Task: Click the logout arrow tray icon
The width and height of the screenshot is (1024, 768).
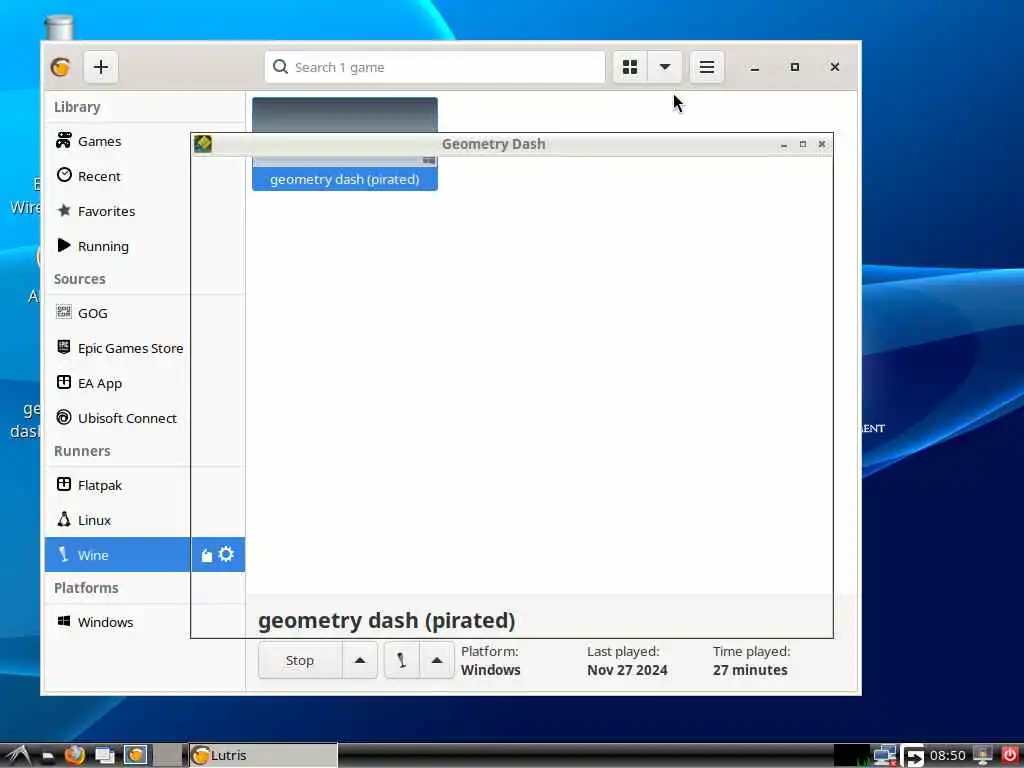Action: [x=913, y=756]
